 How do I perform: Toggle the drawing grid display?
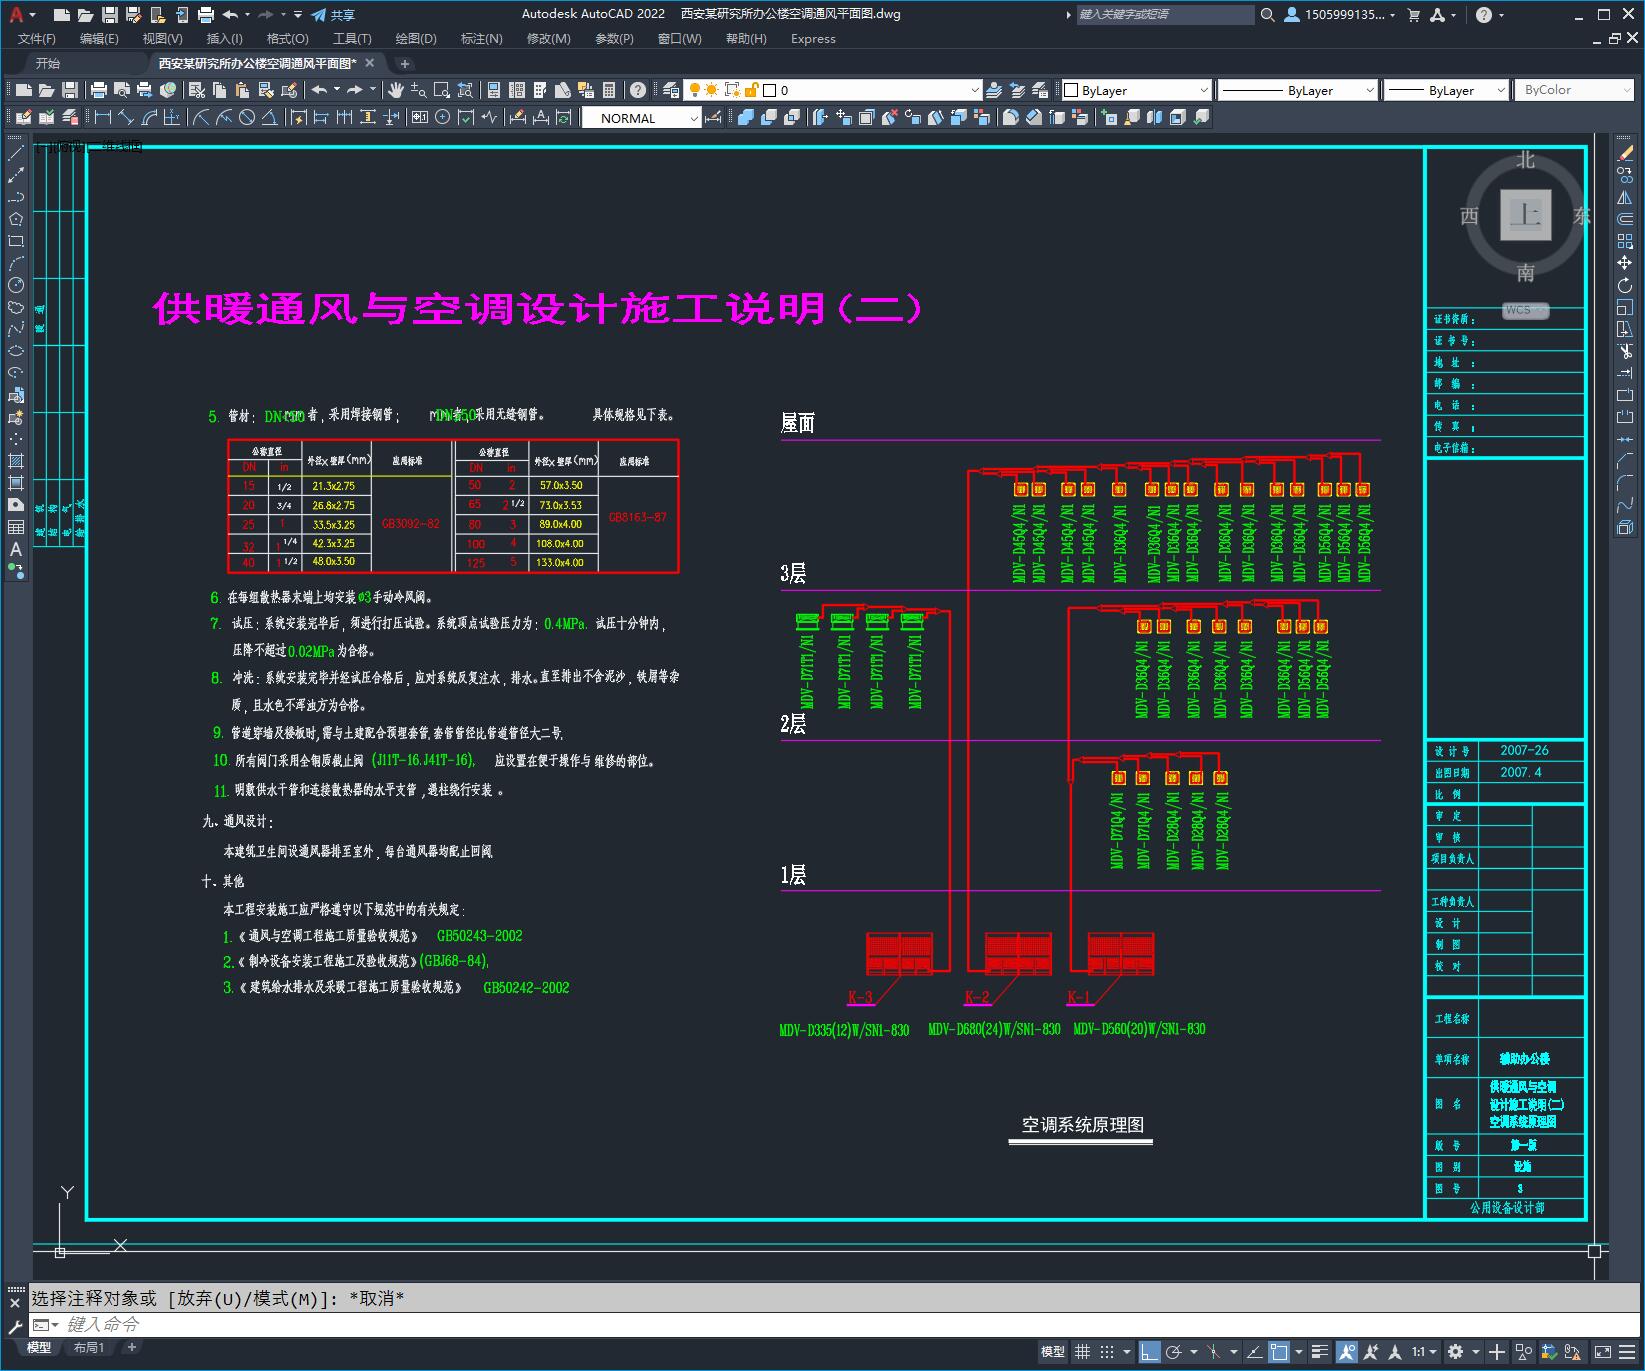[1082, 1352]
